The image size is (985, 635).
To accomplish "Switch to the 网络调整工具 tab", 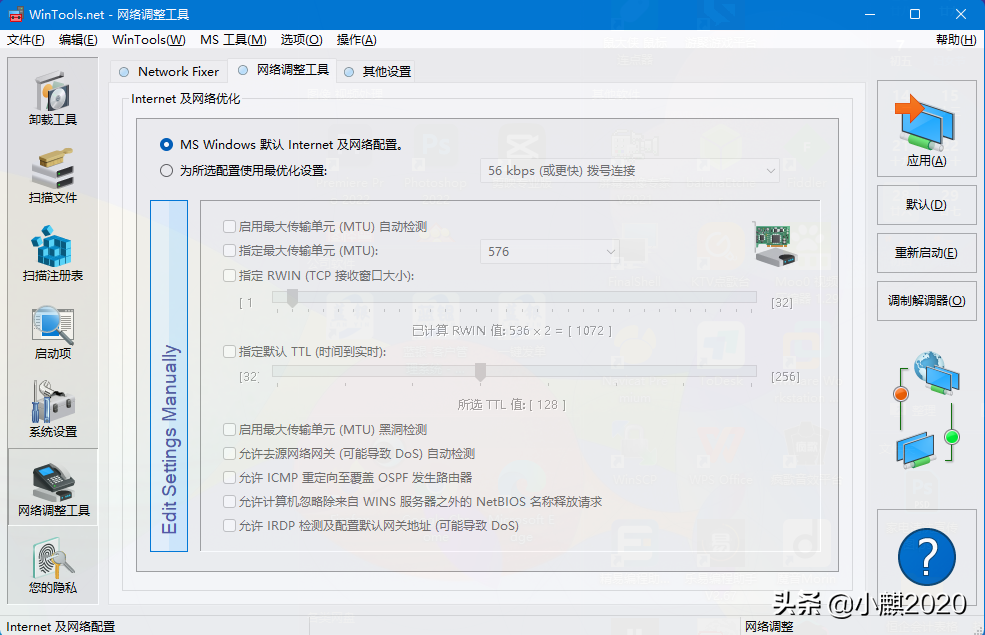I will [283, 70].
